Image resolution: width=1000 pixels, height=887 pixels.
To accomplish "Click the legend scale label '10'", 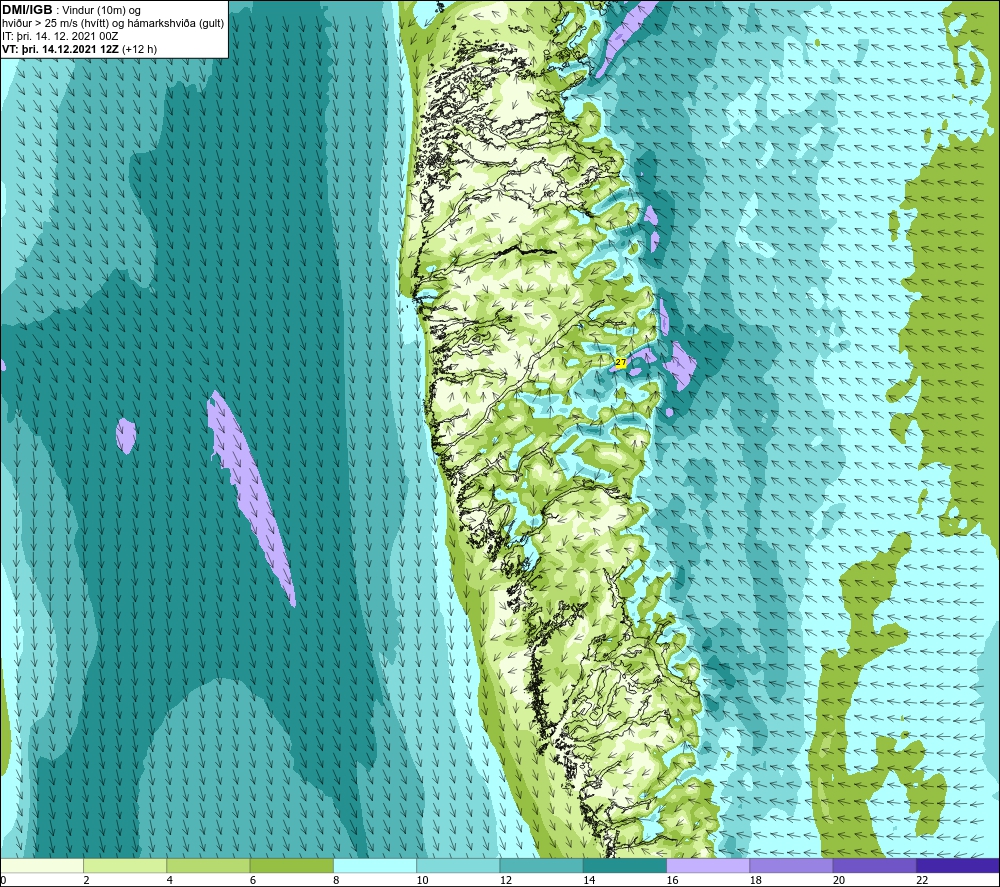I will (422, 880).
